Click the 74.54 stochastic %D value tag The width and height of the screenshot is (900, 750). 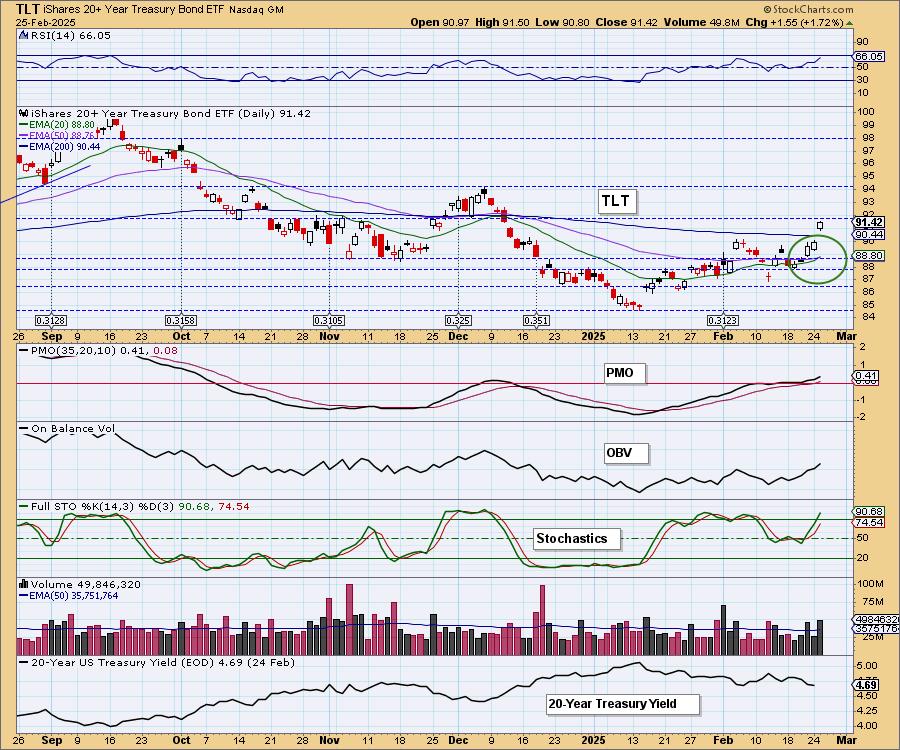(x=869, y=523)
